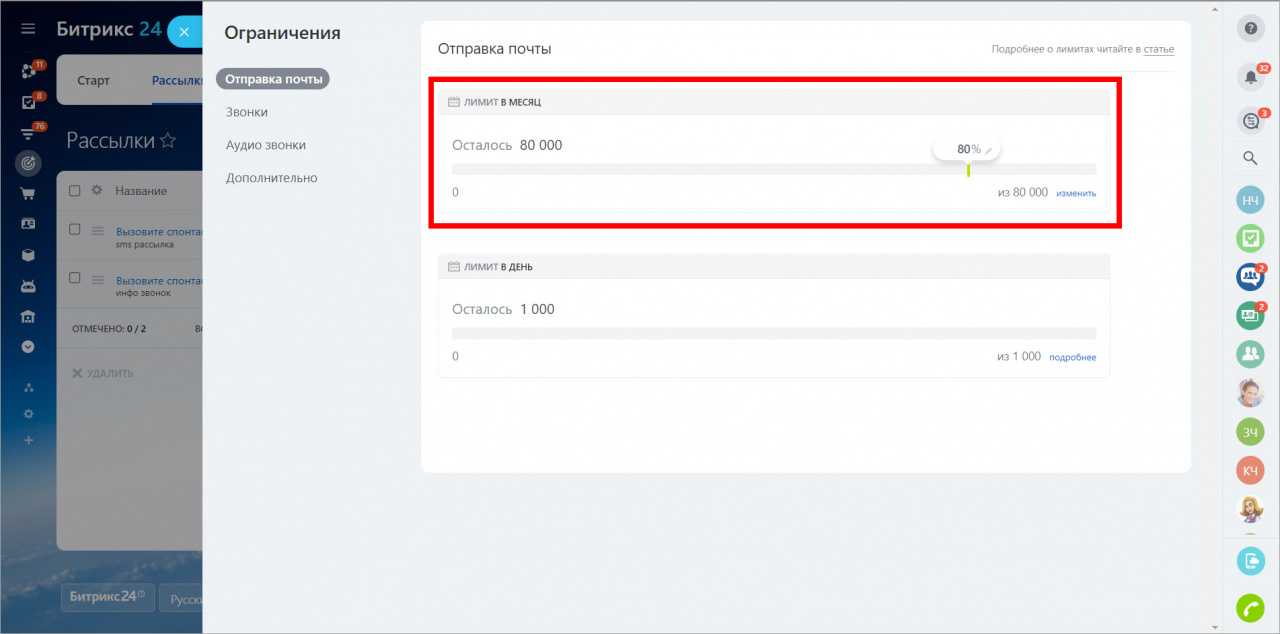Click the green phone call button
Image resolution: width=1280 pixels, height=634 pixels.
pos(1250,607)
